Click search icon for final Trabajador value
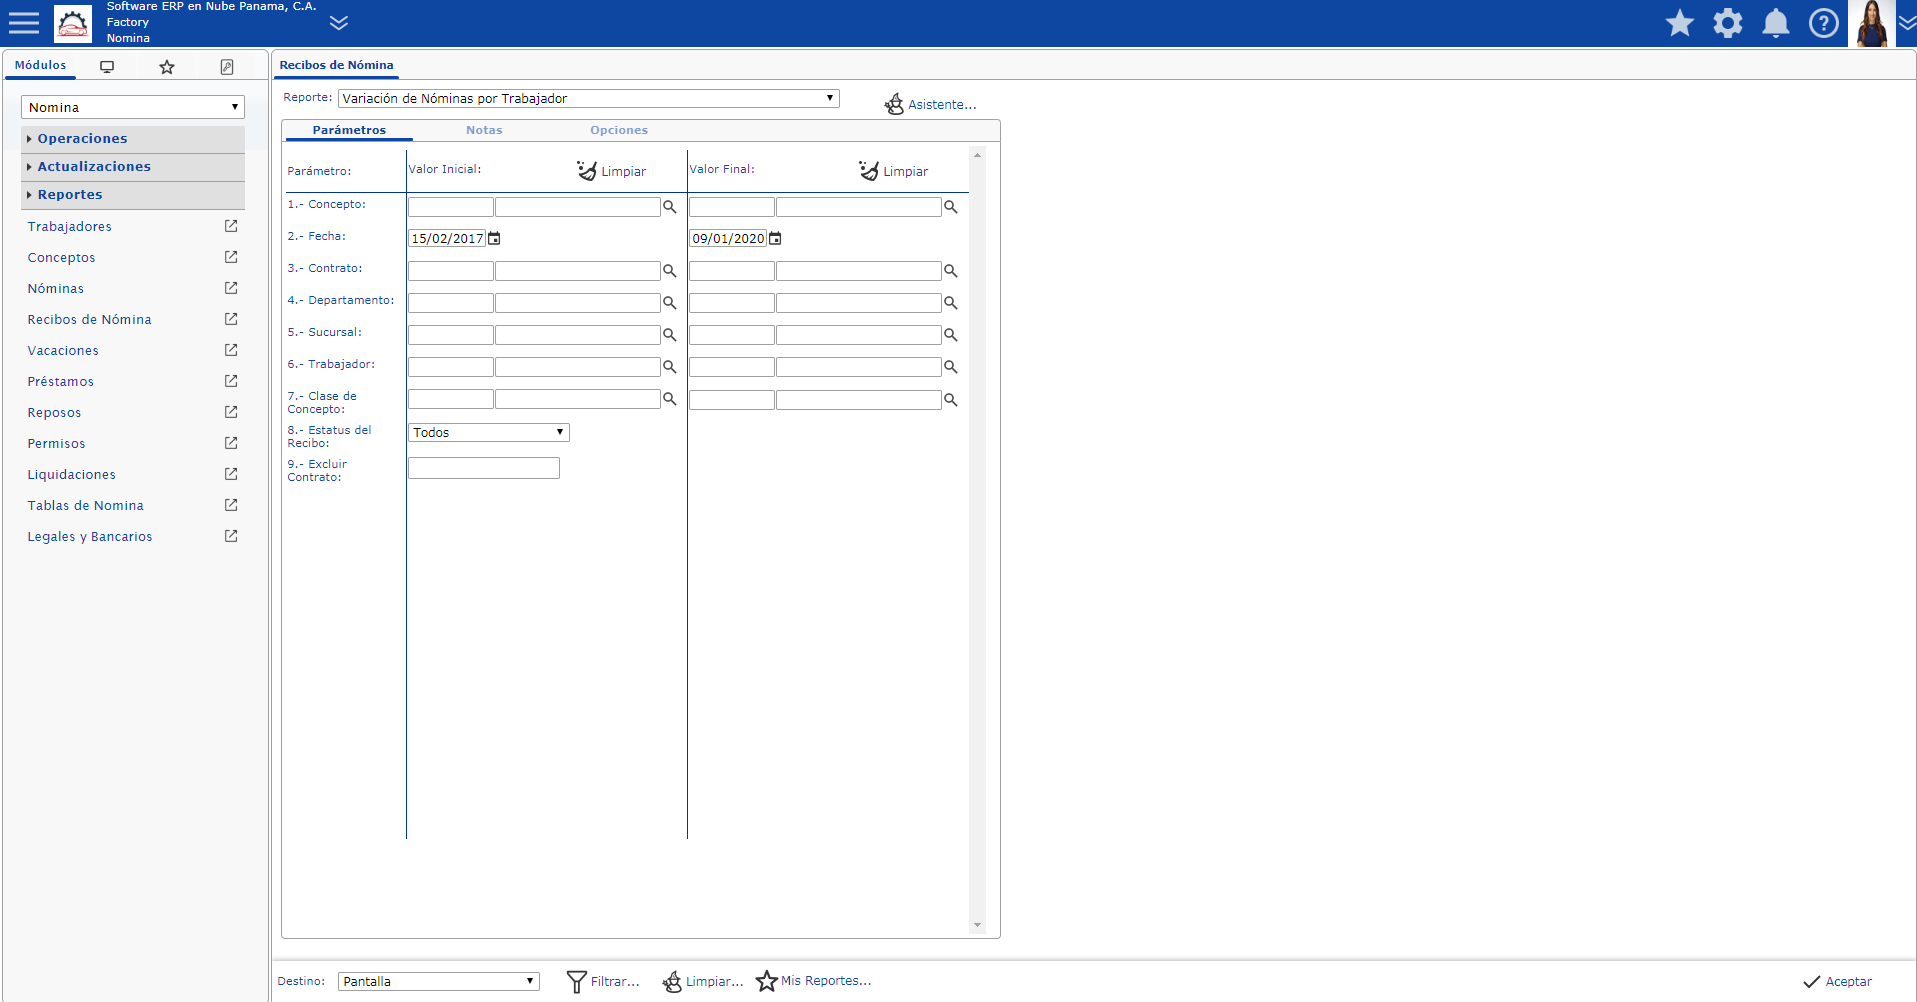The image size is (1917, 1002). 951,367
